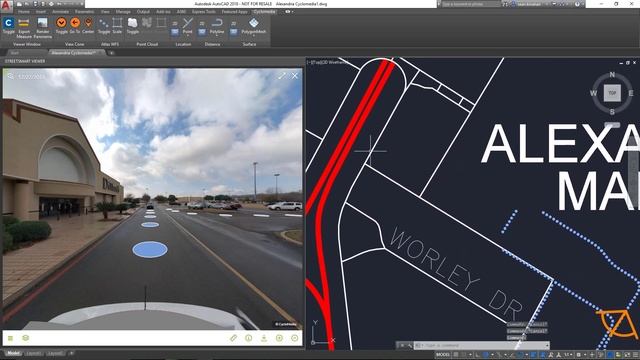The image size is (640, 360).
Task: Click the TOP face of the ViewCube
Action: [612, 93]
